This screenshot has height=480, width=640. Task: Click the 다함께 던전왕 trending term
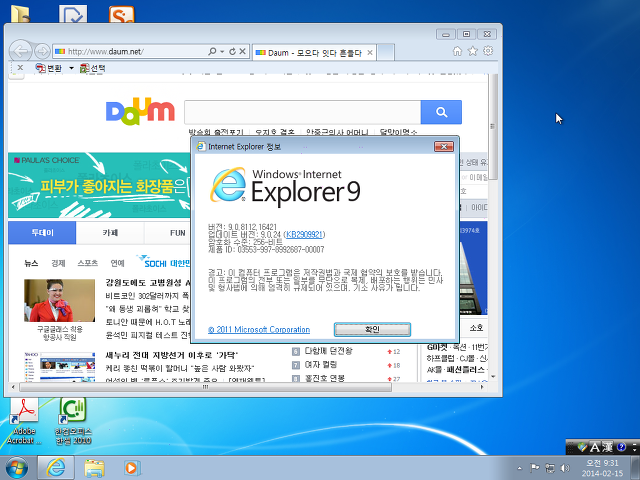pyautogui.click(x=328, y=351)
